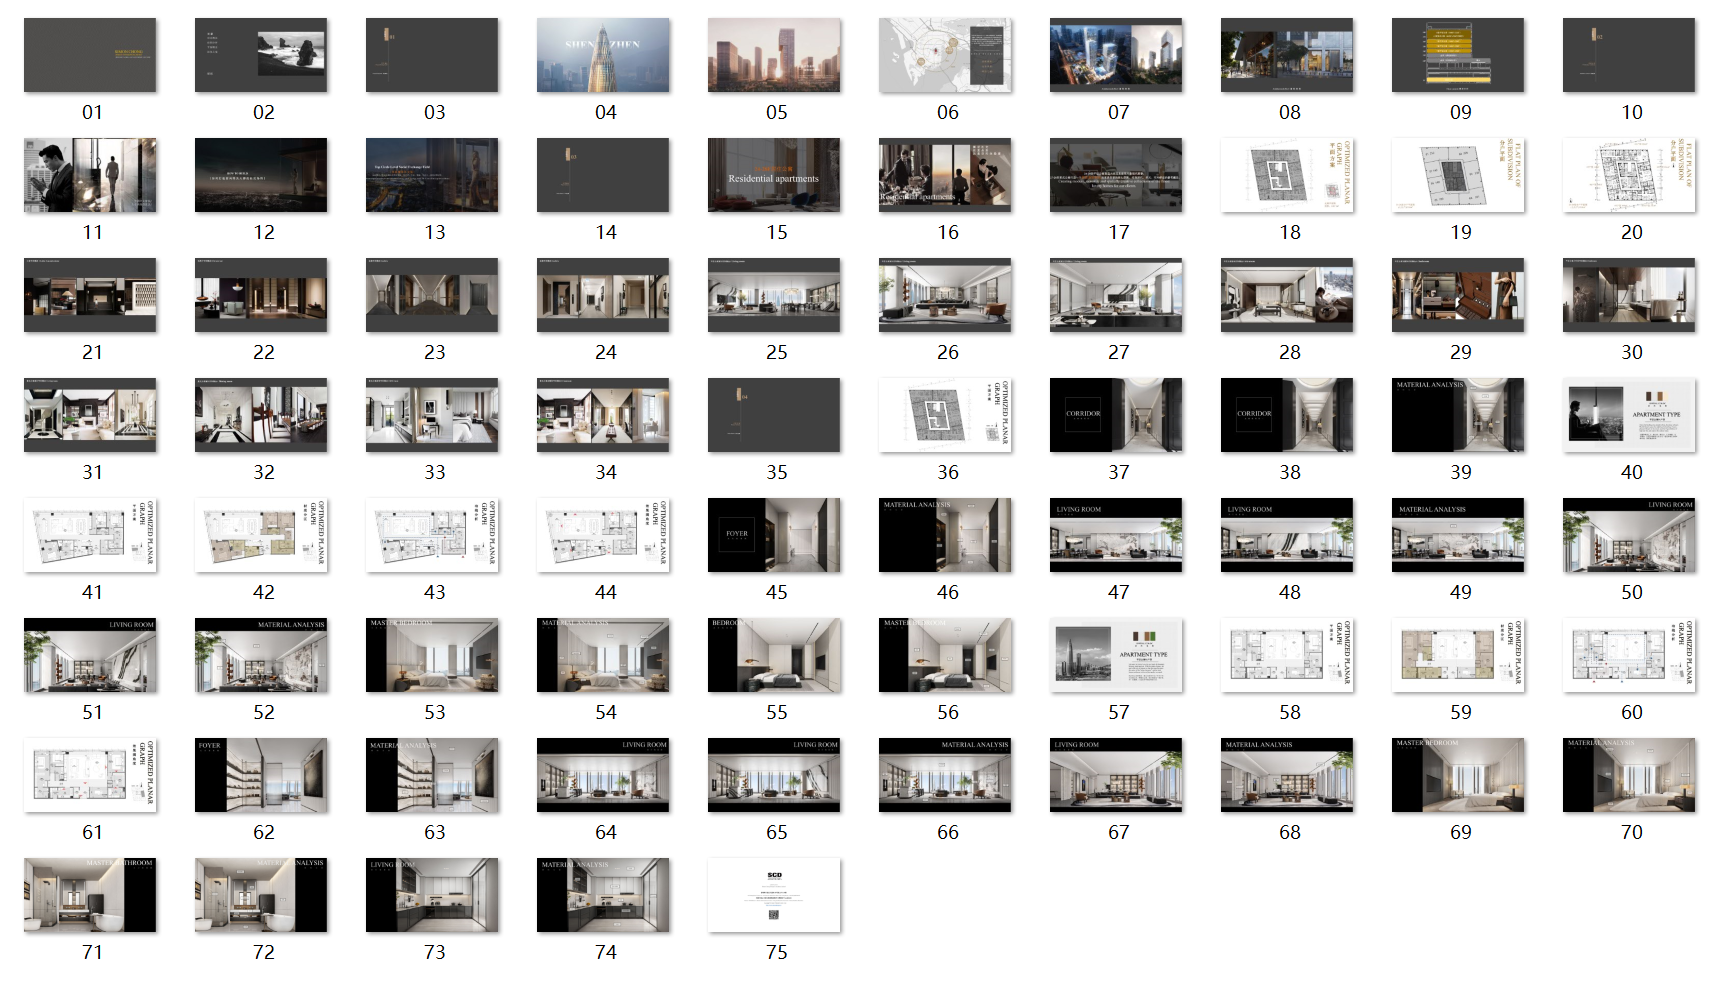
Task: Select the Shenzhen skyscraper slide 04
Action: click(x=603, y=55)
